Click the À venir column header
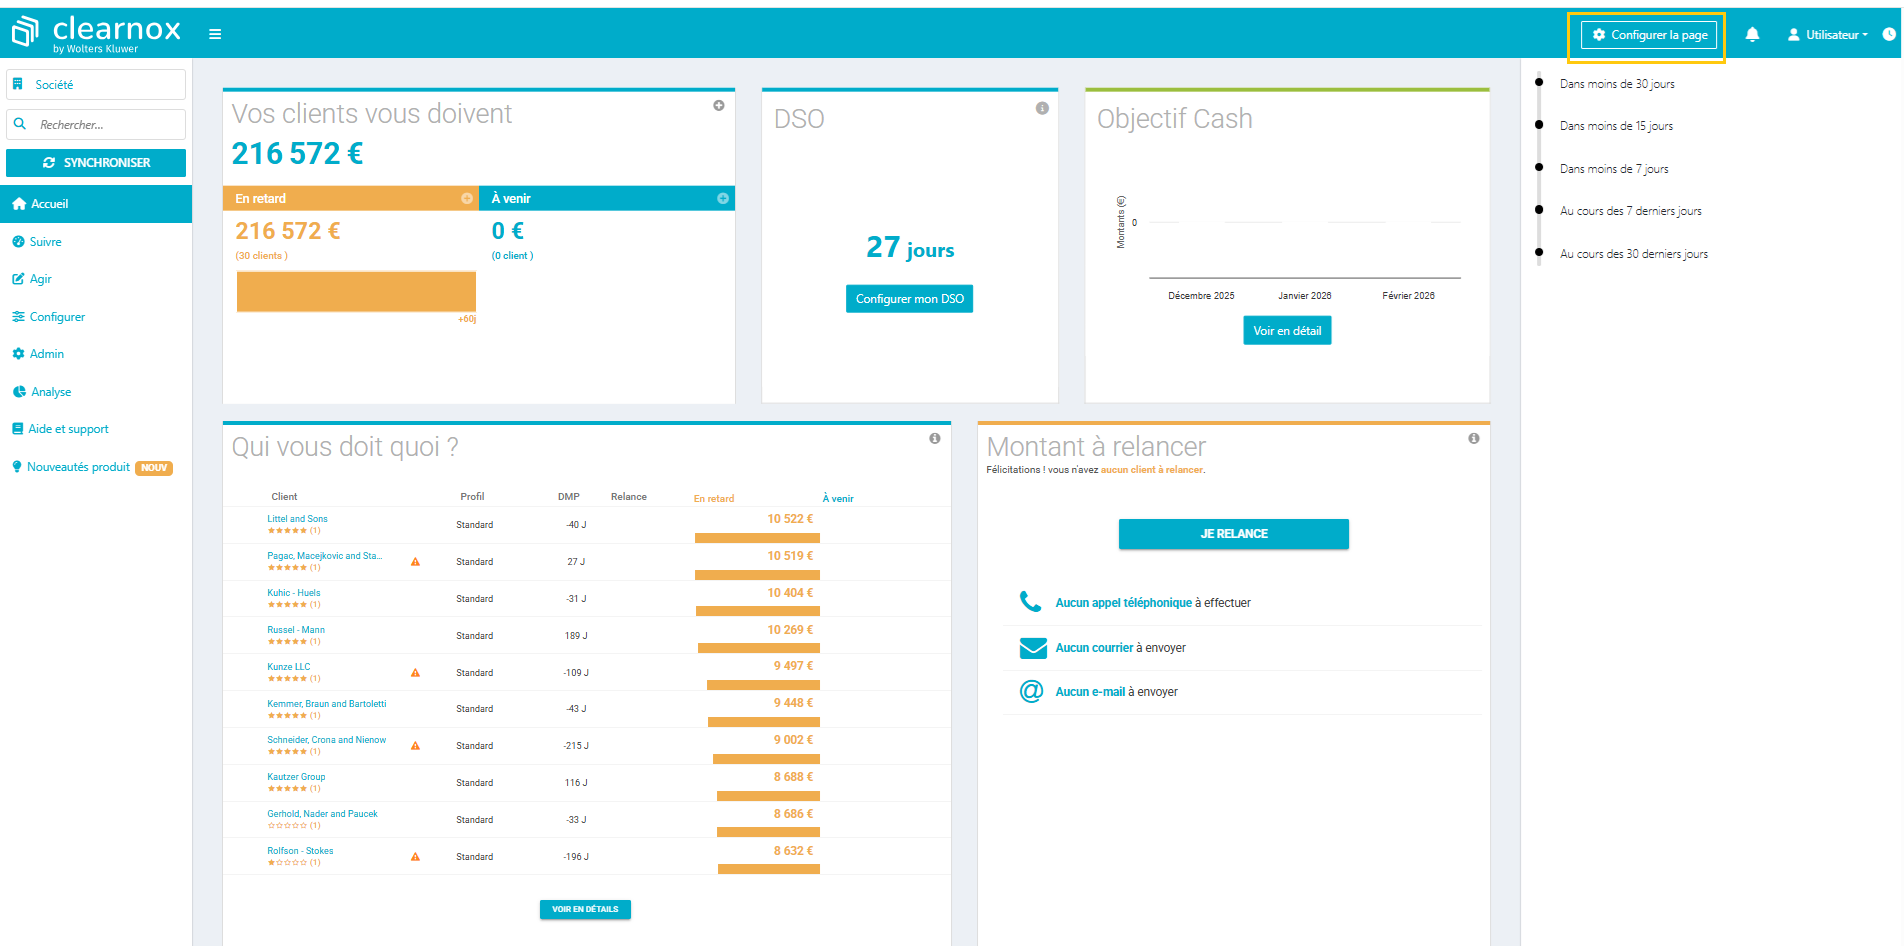Viewport: 1904px width, 946px height. [x=838, y=499]
